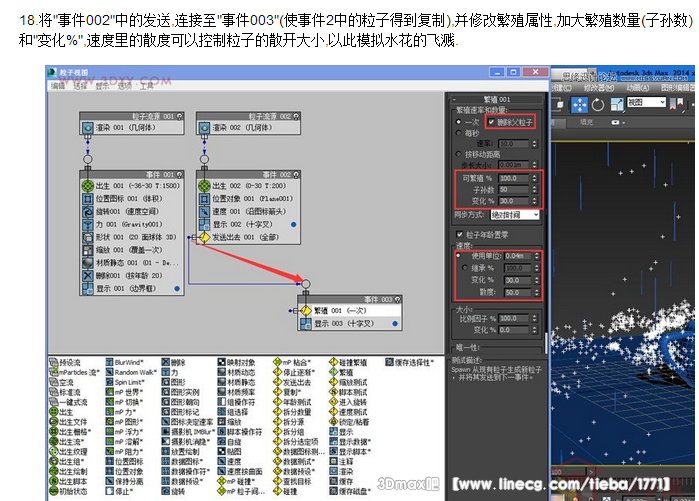This screenshot has height=501, width=699.
Task: Select the 力 001 Gravity operator
Action: [x=132, y=224]
